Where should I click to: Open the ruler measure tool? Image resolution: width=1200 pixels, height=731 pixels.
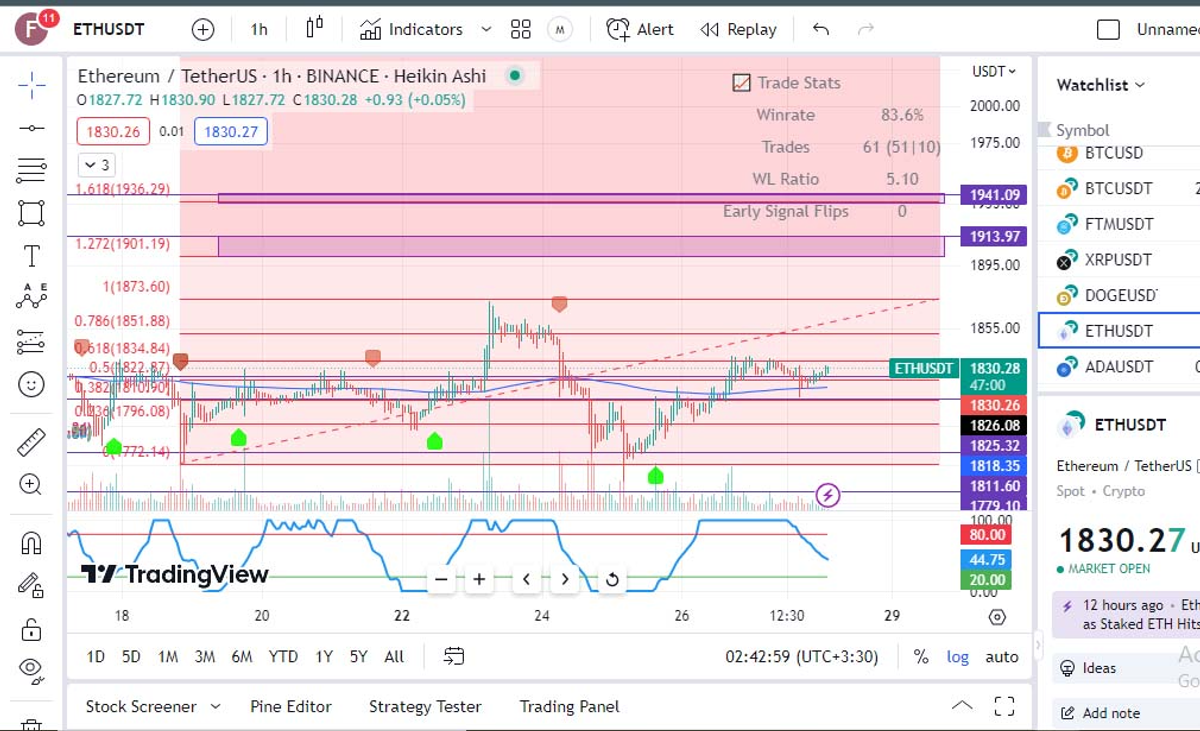pyautogui.click(x=31, y=441)
